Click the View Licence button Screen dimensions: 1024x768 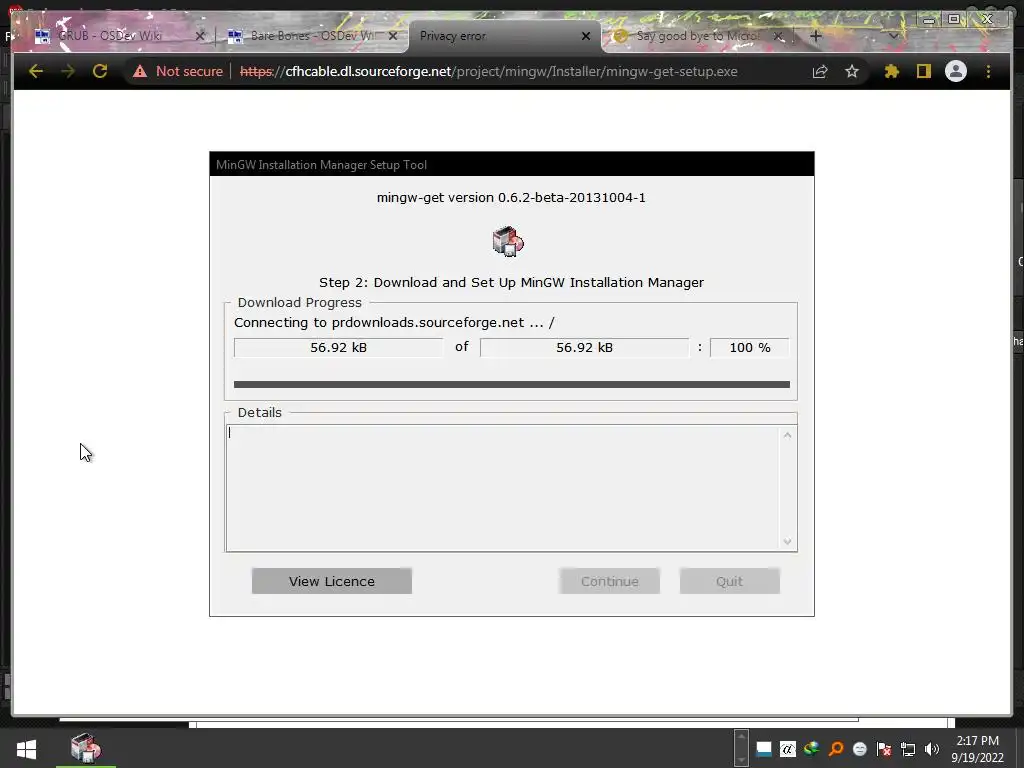point(332,581)
